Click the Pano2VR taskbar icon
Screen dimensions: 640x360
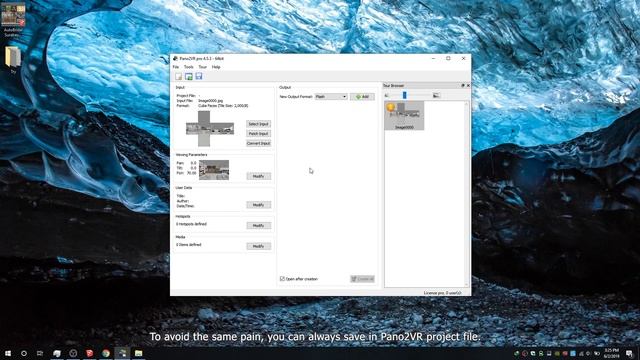122,353
